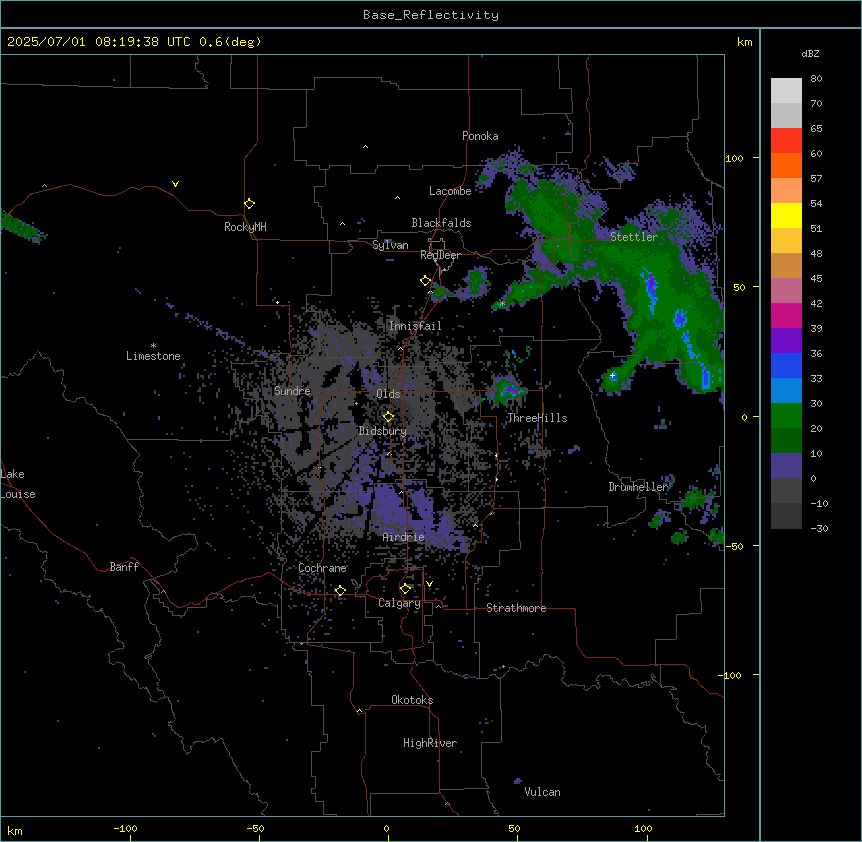Click the yellow V marker northwest of RockyMH
862x842 pixels.
175,184
